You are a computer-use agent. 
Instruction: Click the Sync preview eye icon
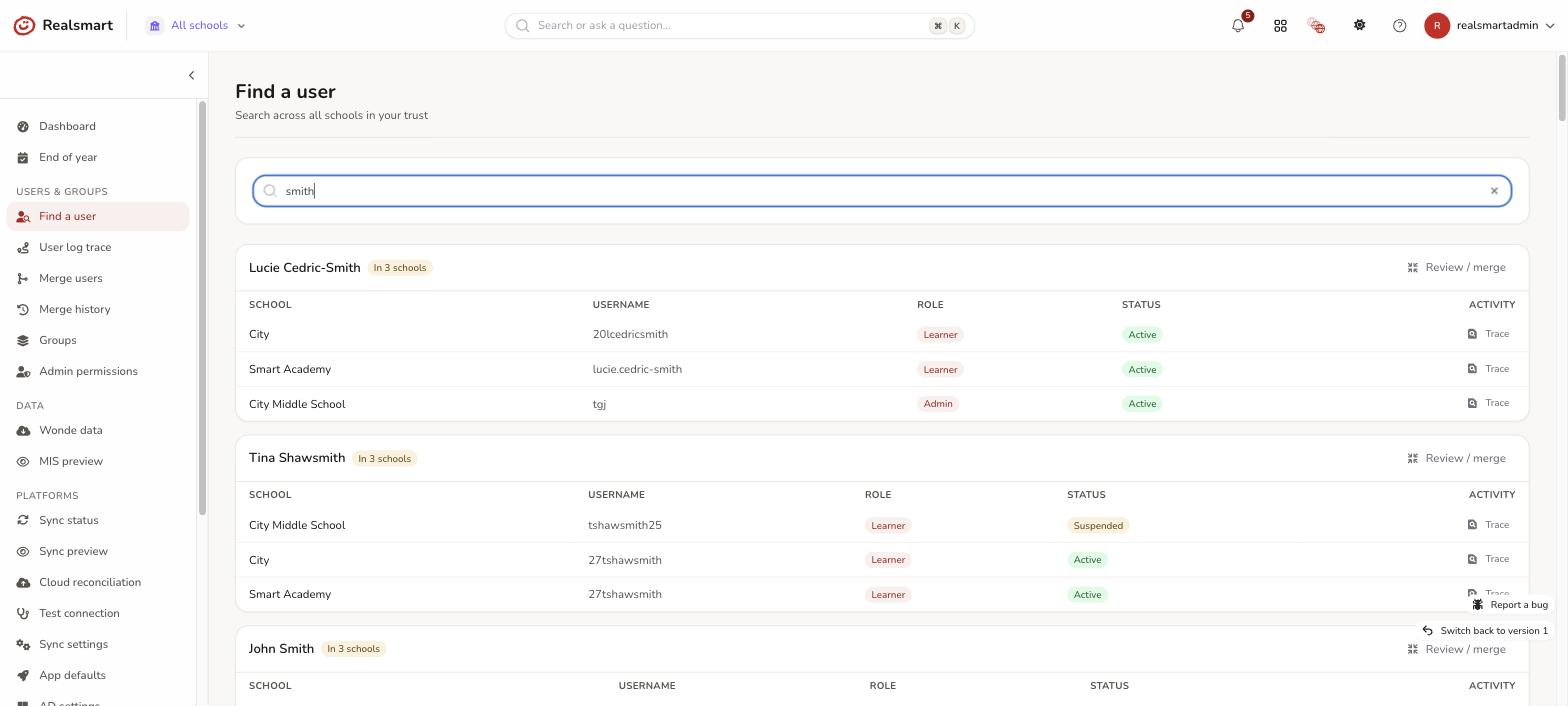pos(23,551)
